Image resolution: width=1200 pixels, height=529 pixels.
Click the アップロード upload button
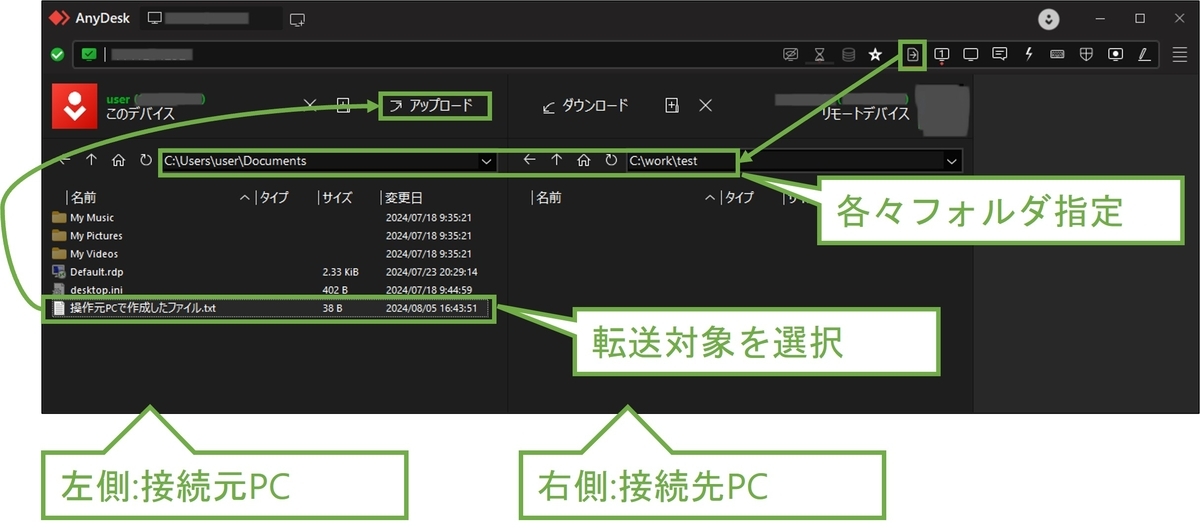click(435, 105)
